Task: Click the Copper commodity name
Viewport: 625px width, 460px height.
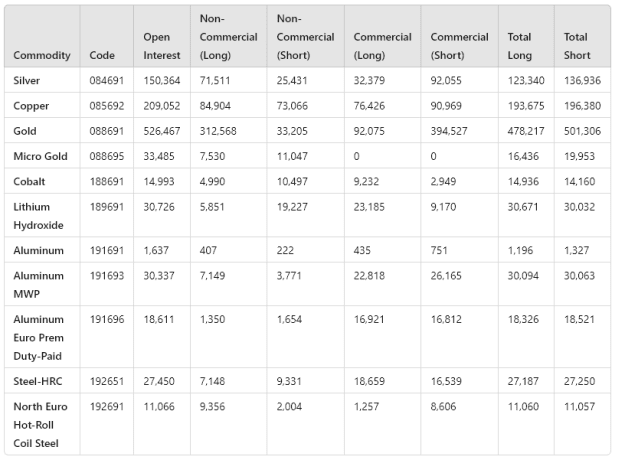Action: point(31,106)
